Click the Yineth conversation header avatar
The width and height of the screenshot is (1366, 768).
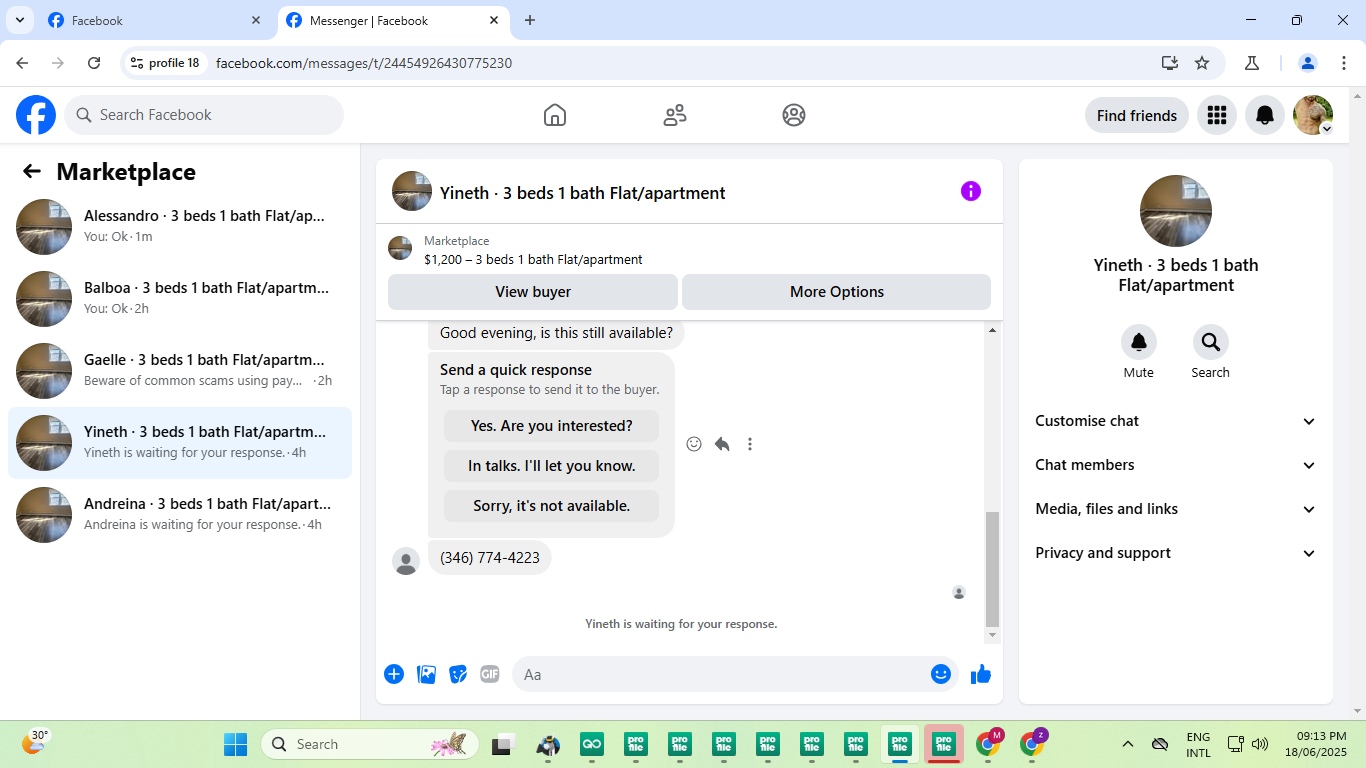tap(412, 191)
